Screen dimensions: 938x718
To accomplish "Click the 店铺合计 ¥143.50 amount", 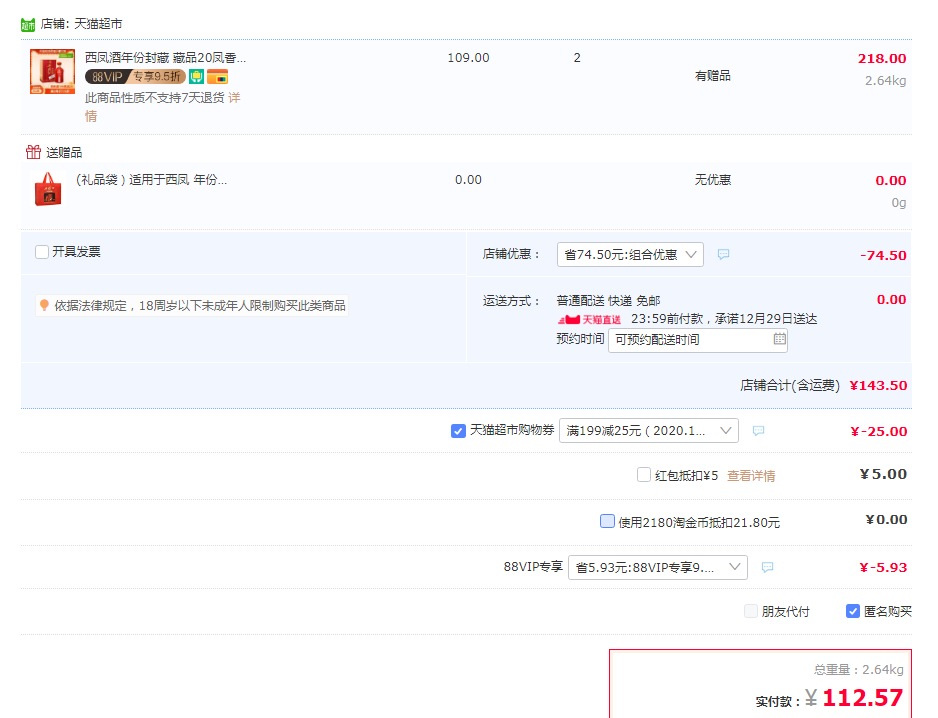I will click(878, 385).
